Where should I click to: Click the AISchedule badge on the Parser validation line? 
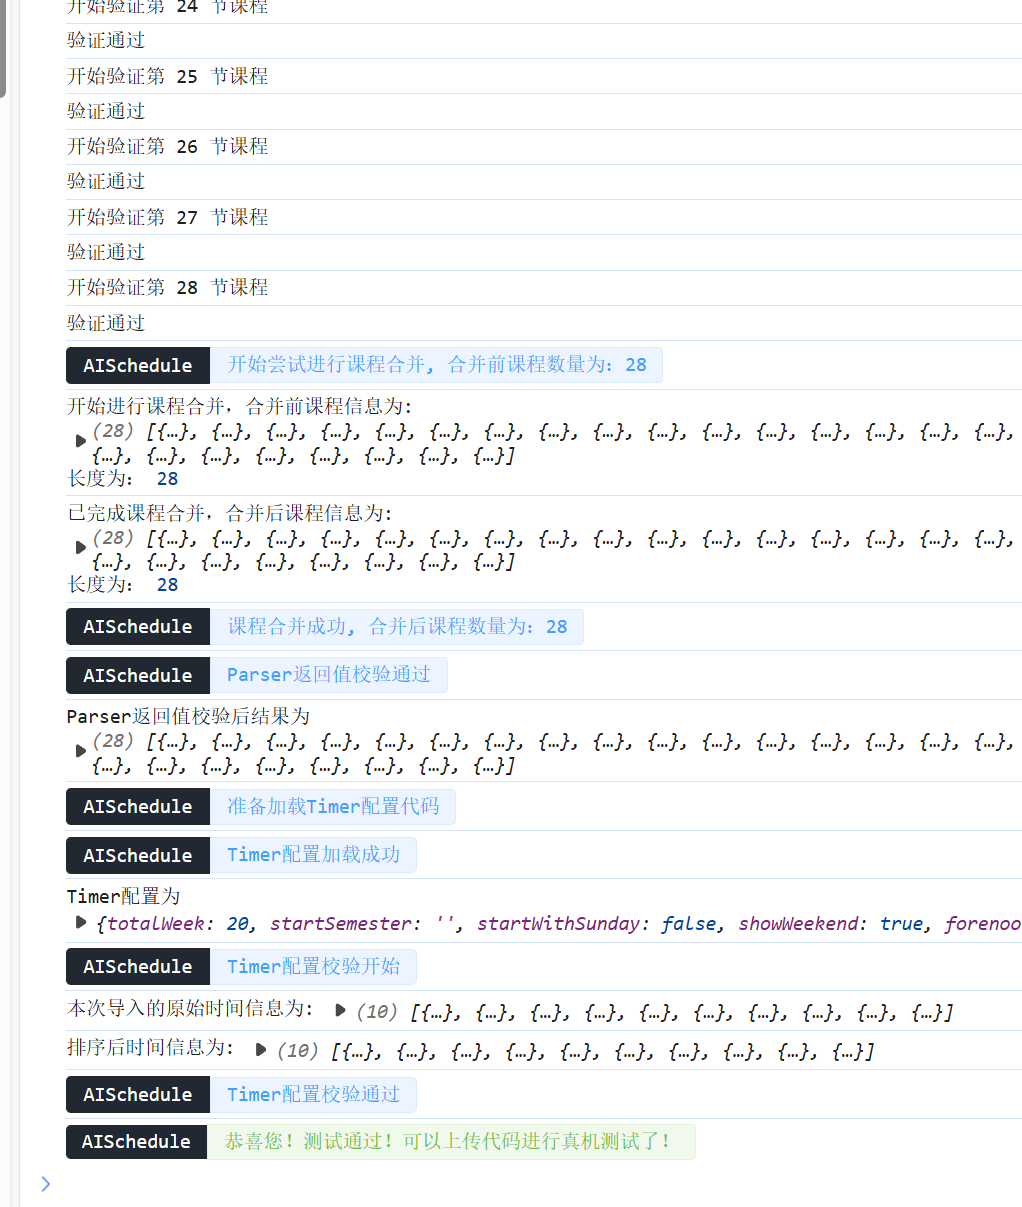pos(137,675)
